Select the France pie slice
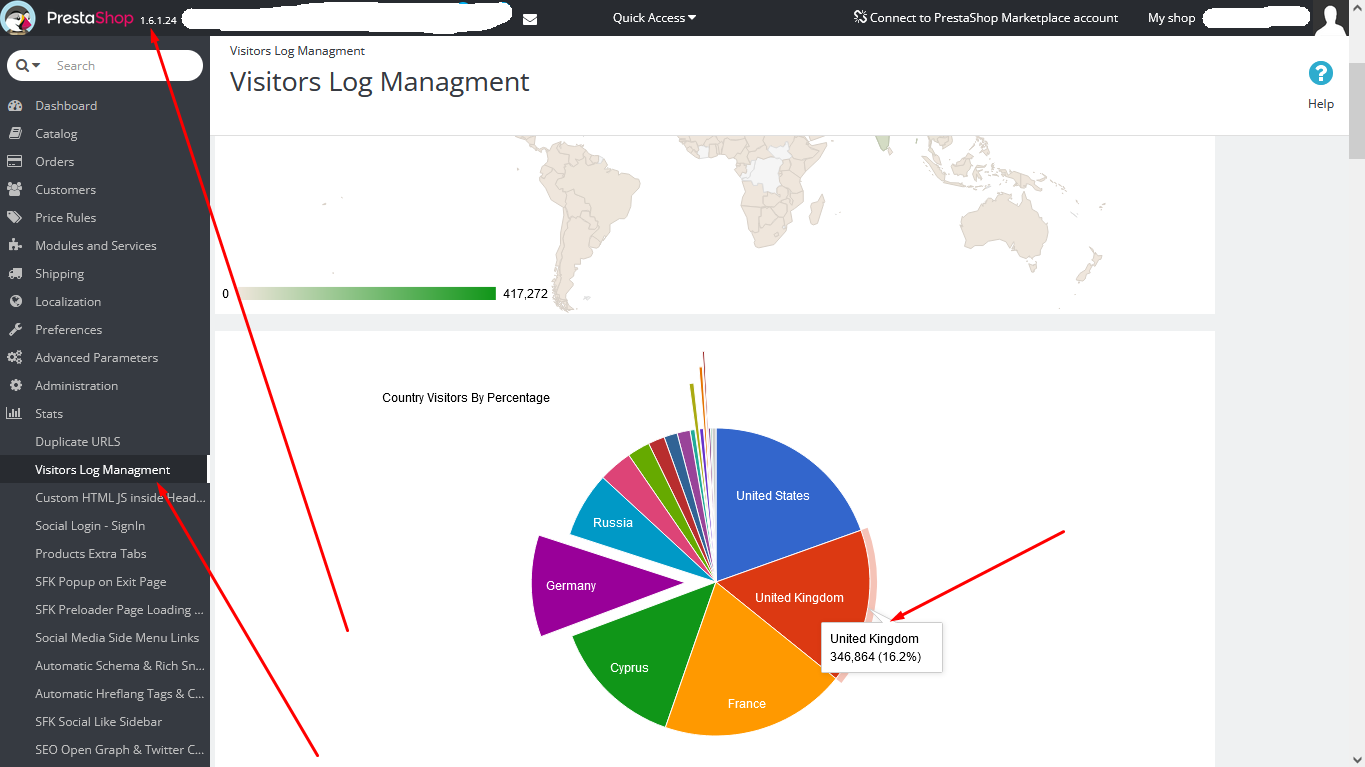The image size is (1365, 767). [745, 680]
